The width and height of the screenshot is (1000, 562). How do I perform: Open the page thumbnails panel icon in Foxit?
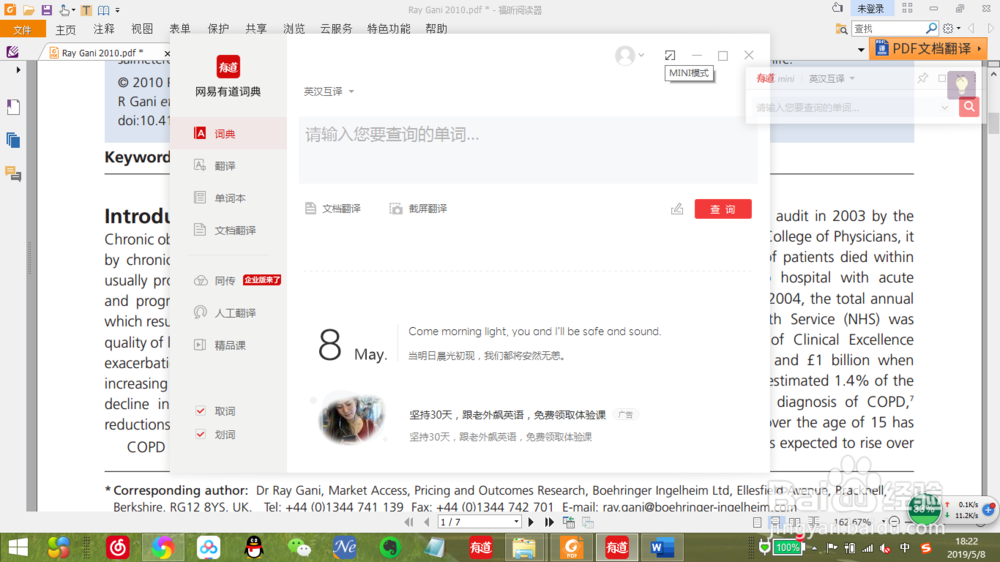point(13,107)
